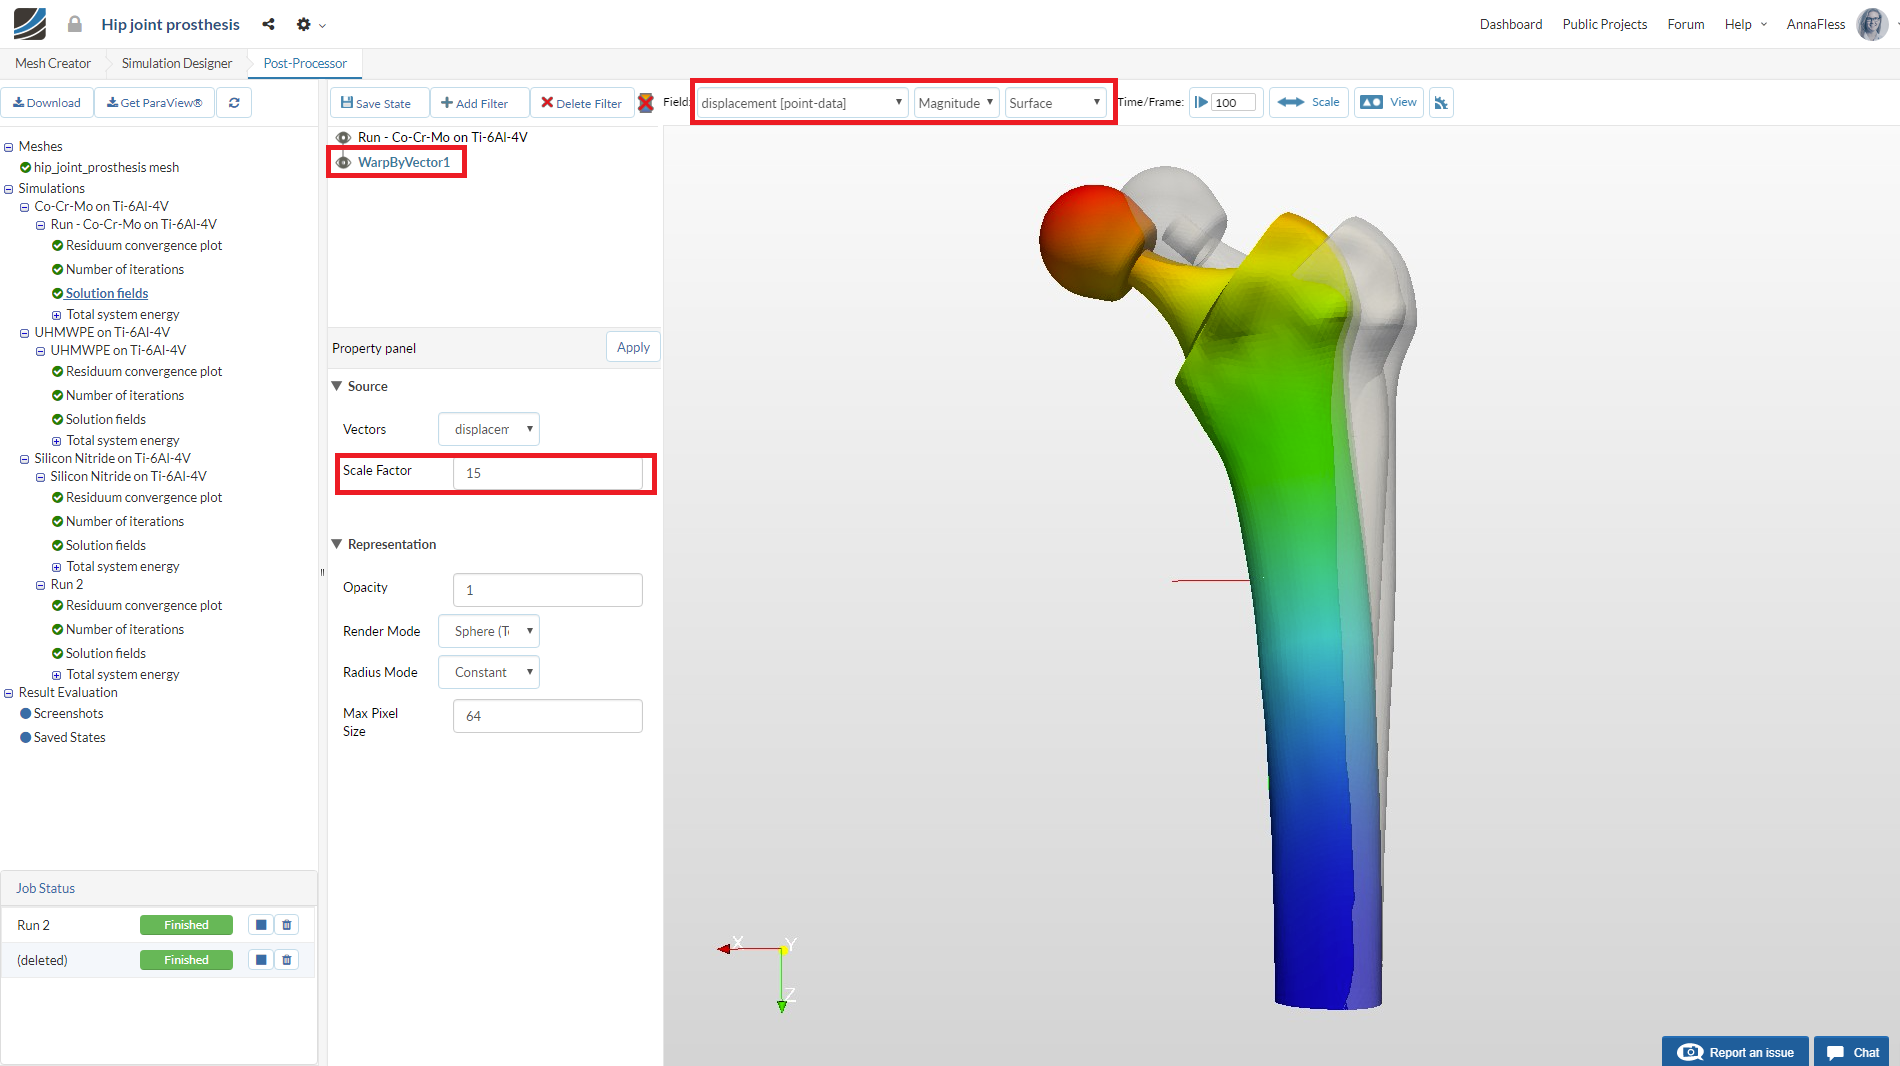
Task: Click Get ParaView button
Action: click(155, 103)
